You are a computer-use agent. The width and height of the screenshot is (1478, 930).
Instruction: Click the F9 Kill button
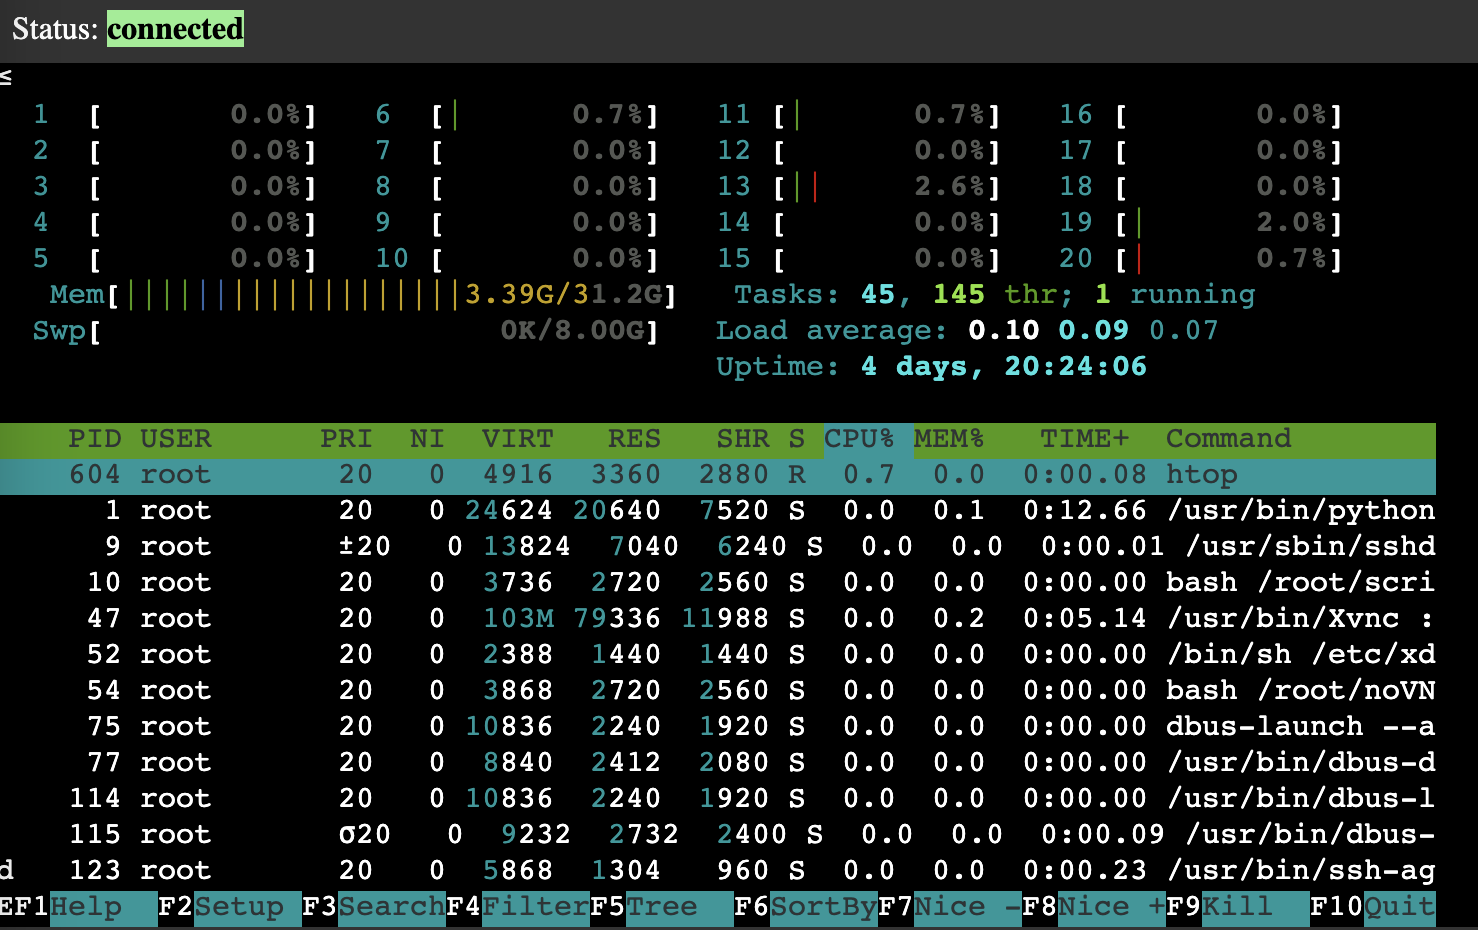tap(1238, 907)
